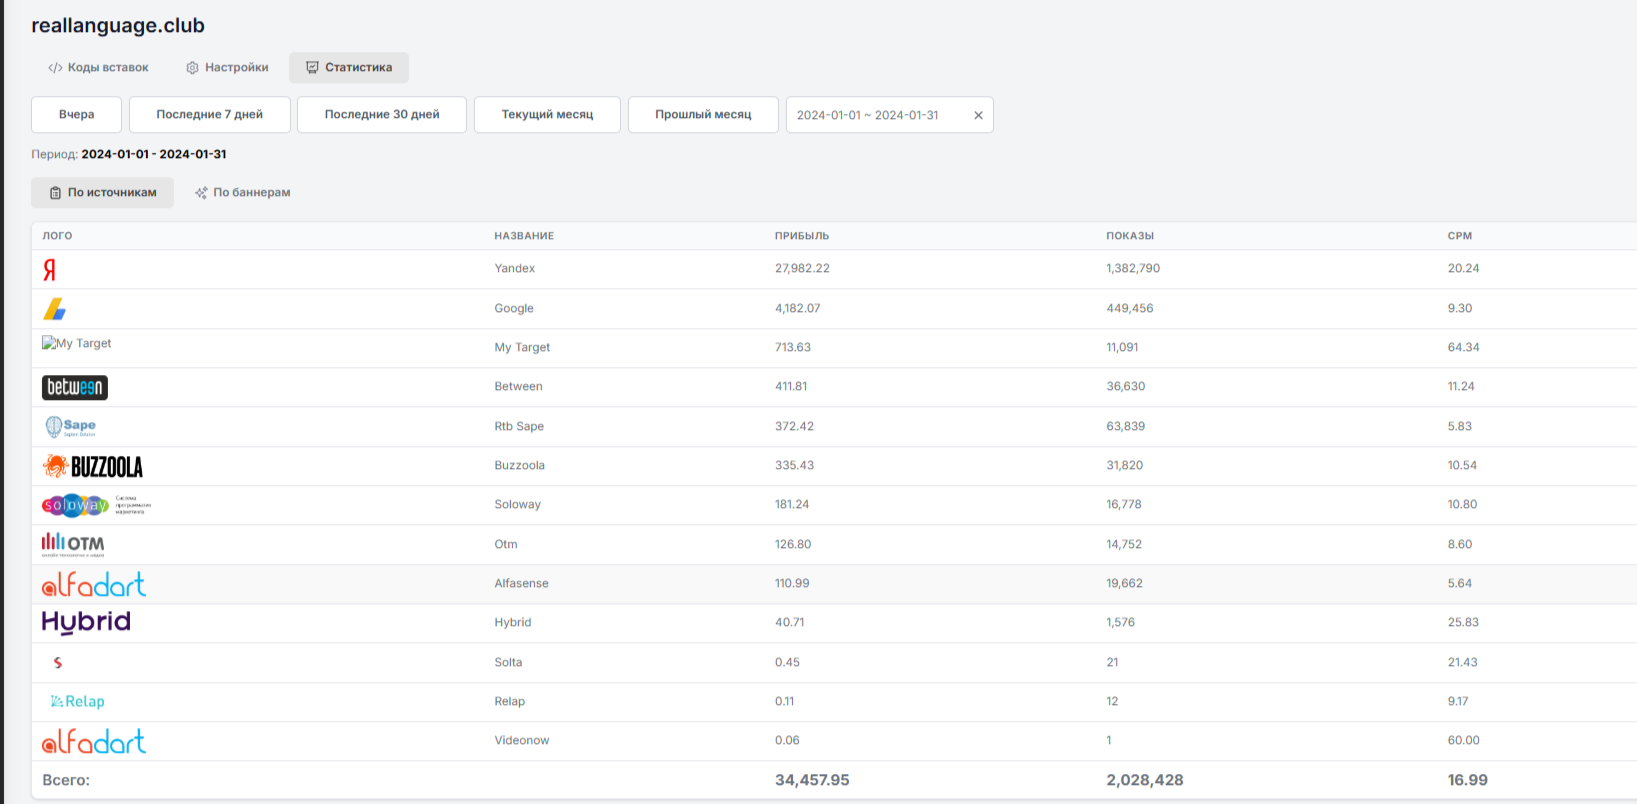Show statistics for Вчера
This screenshot has width=1637, height=804.
click(x=76, y=115)
